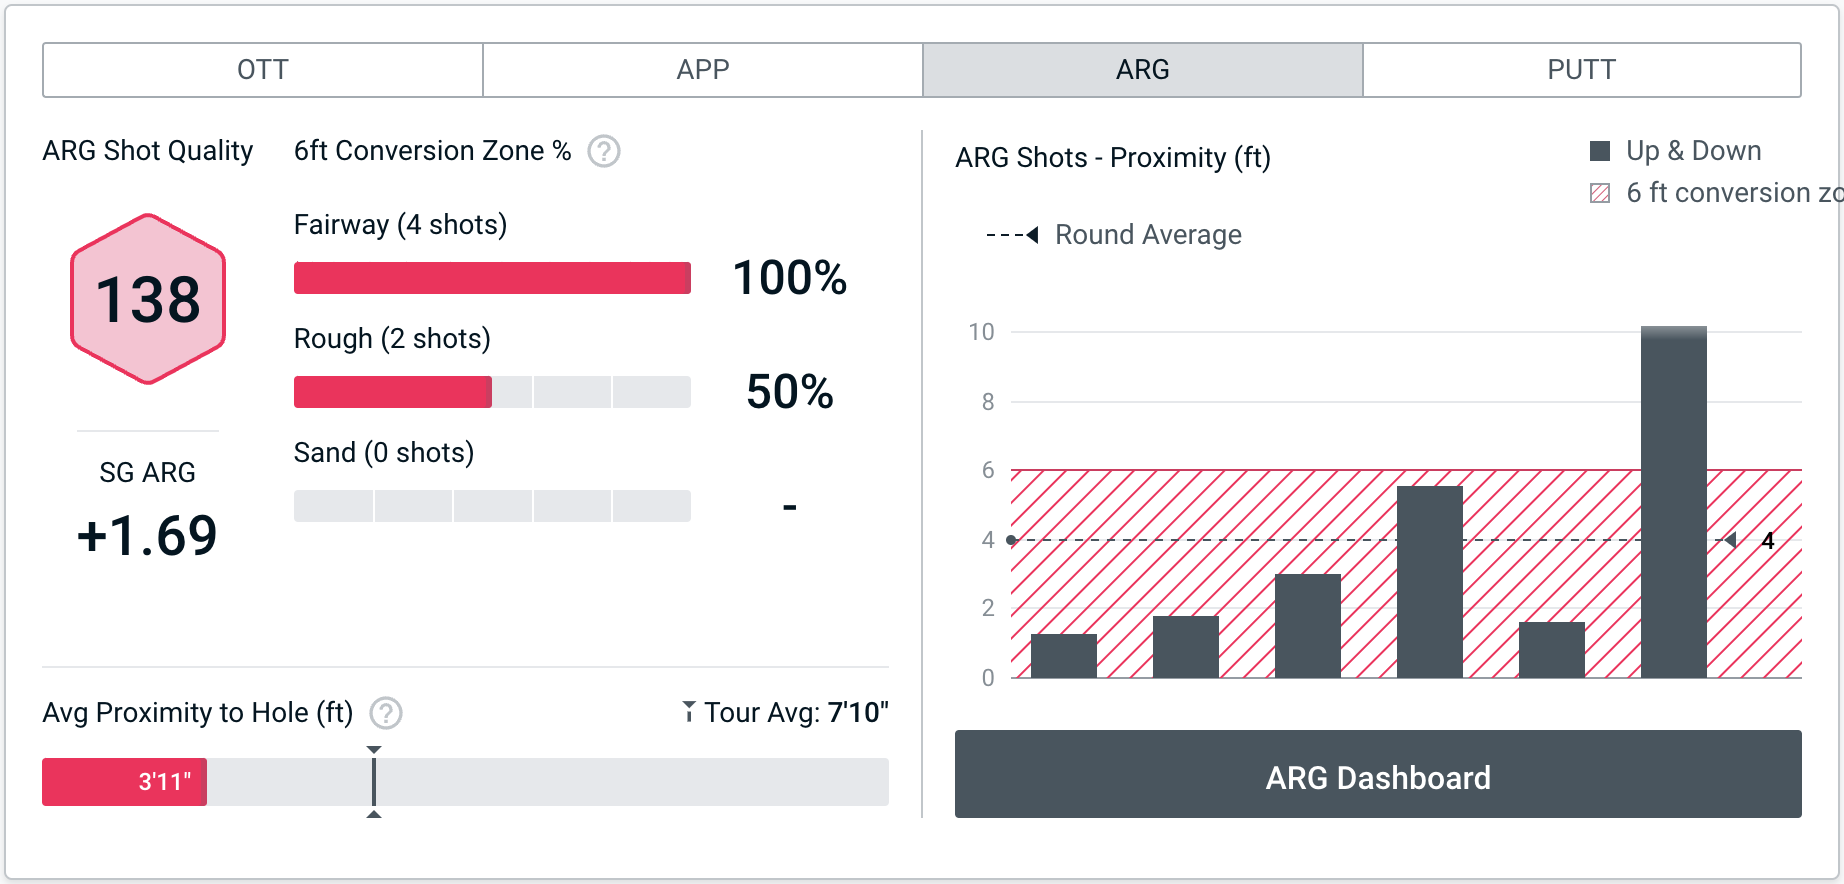Image resolution: width=1844 pixels, height=884 pixels.
Task: Click the Round Average dashed arrow legend icon
Action: click(1013, 235)
